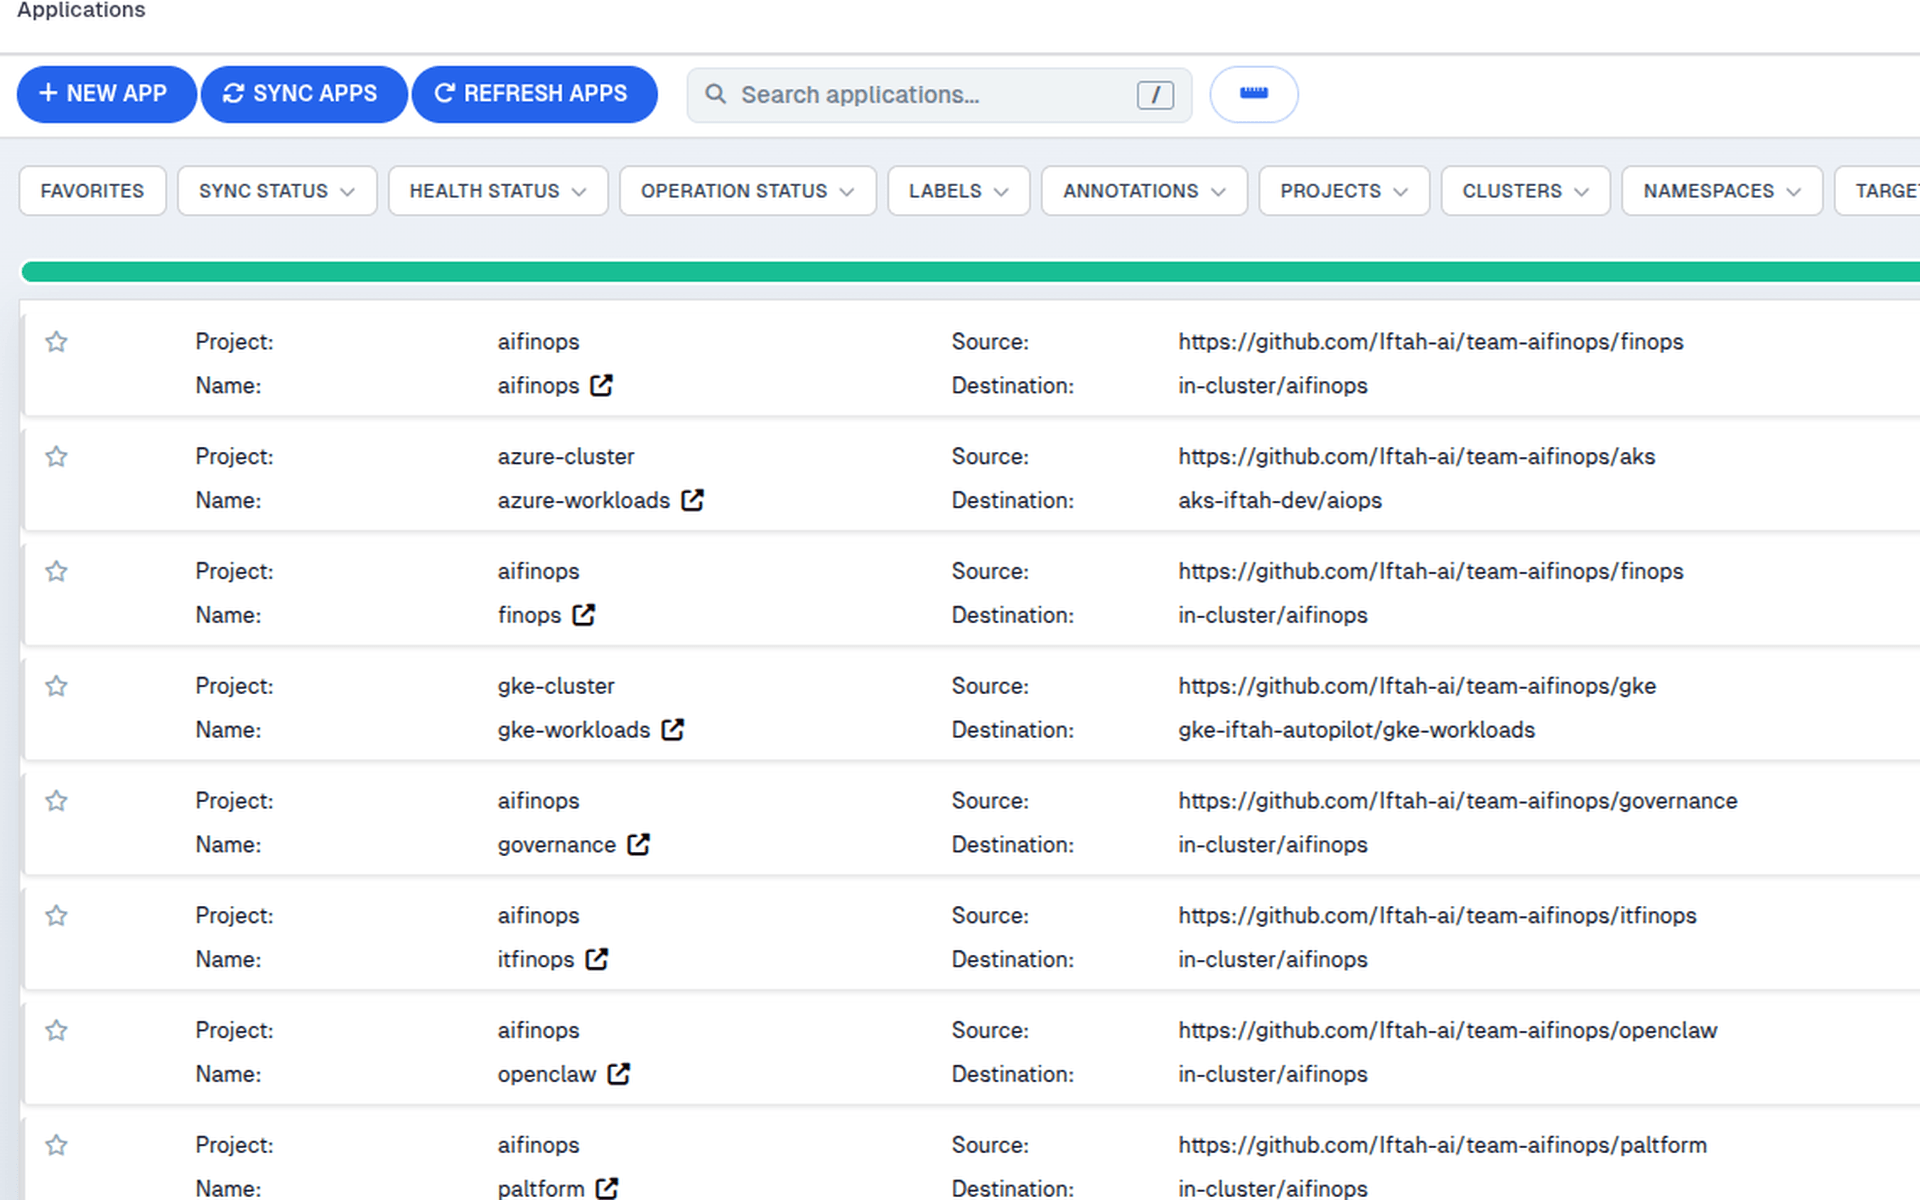Screen dimensions: 1920x1200
Task: Favorite the azure-workloads application via its star
Action: (57, 457)
